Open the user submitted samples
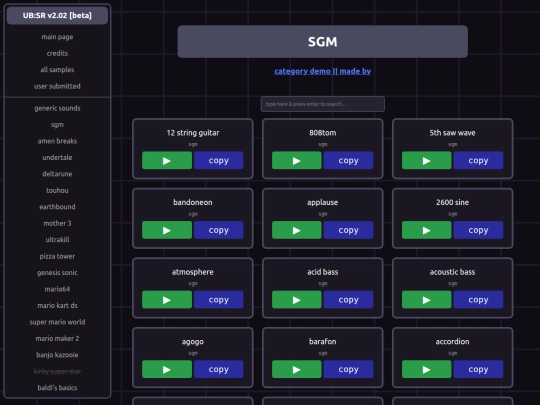540x405 pixels. (57, 86)
